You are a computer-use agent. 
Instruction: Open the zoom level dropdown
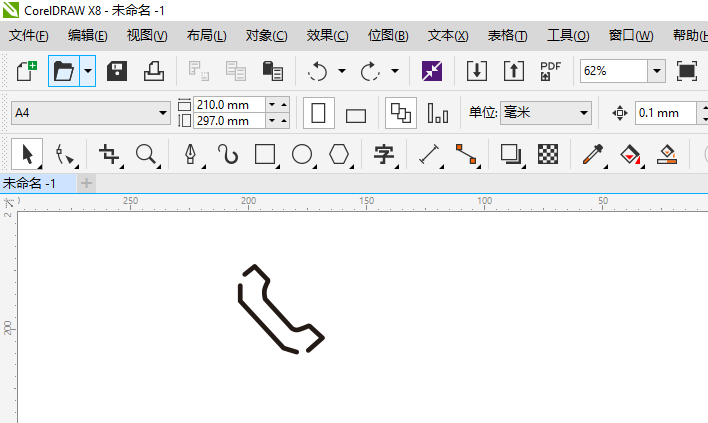[657, 71]
